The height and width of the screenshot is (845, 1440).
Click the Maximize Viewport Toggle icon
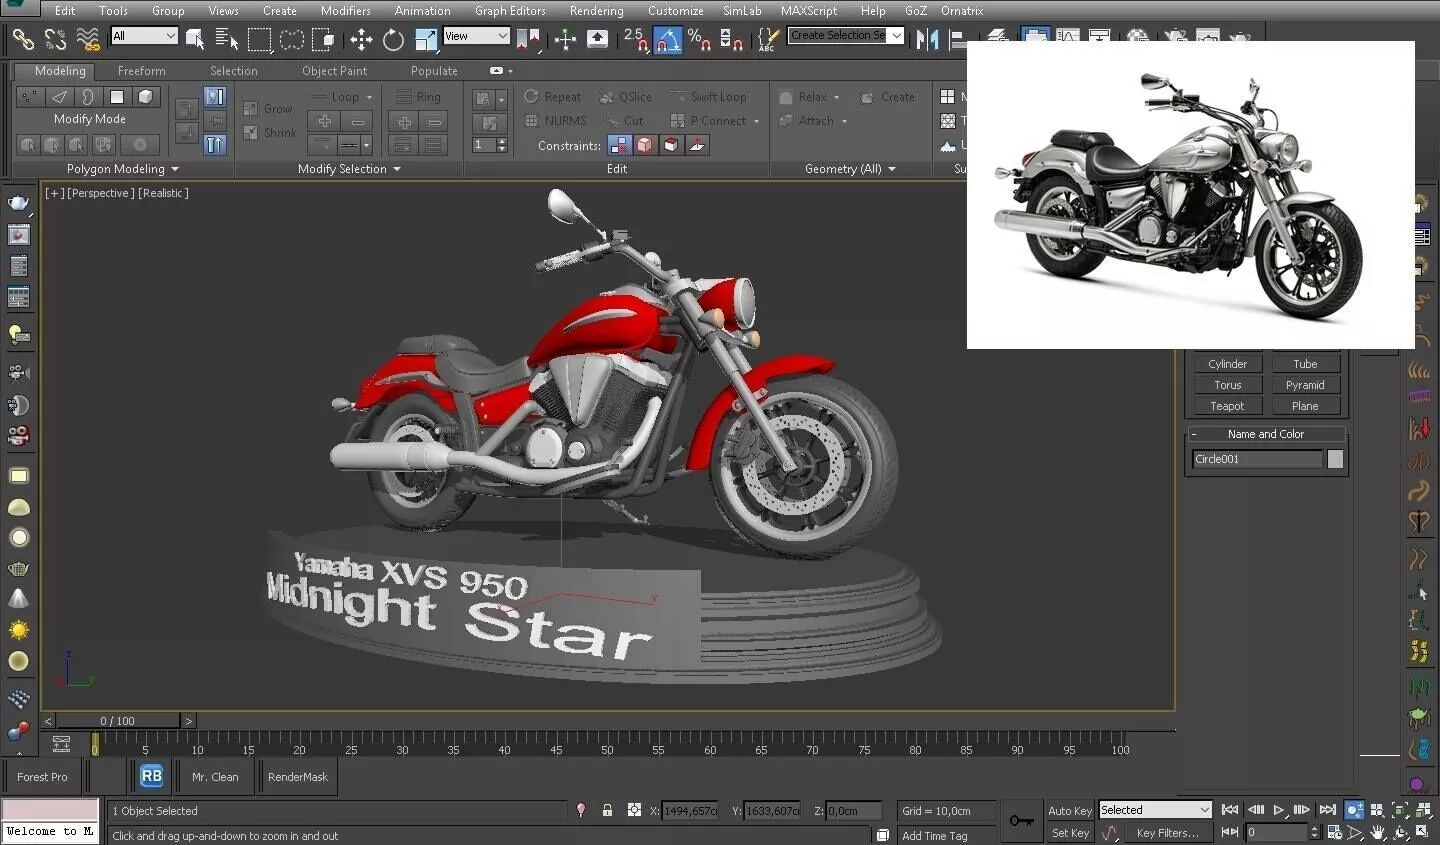1421,833
